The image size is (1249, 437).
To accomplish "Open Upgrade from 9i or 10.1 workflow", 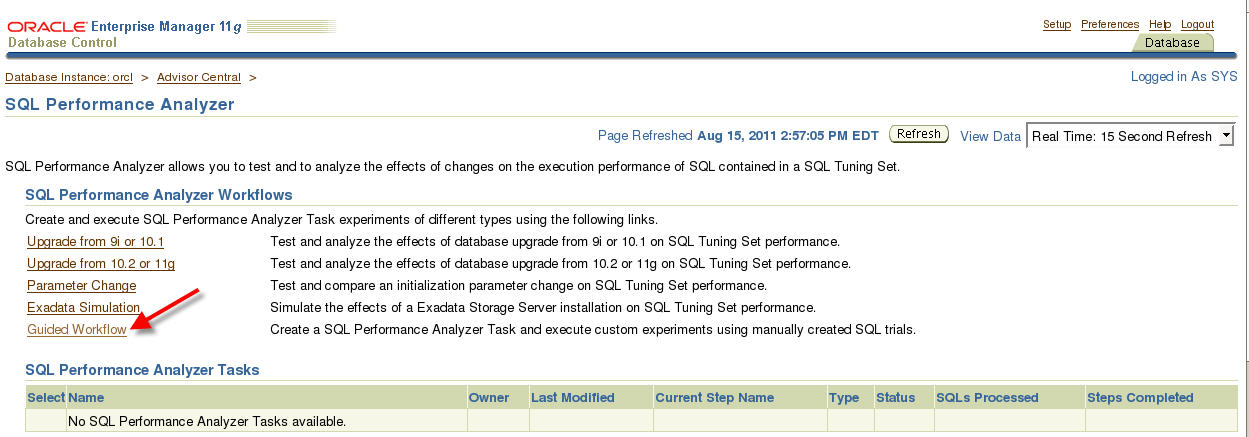I will click(x=95, y=242).
